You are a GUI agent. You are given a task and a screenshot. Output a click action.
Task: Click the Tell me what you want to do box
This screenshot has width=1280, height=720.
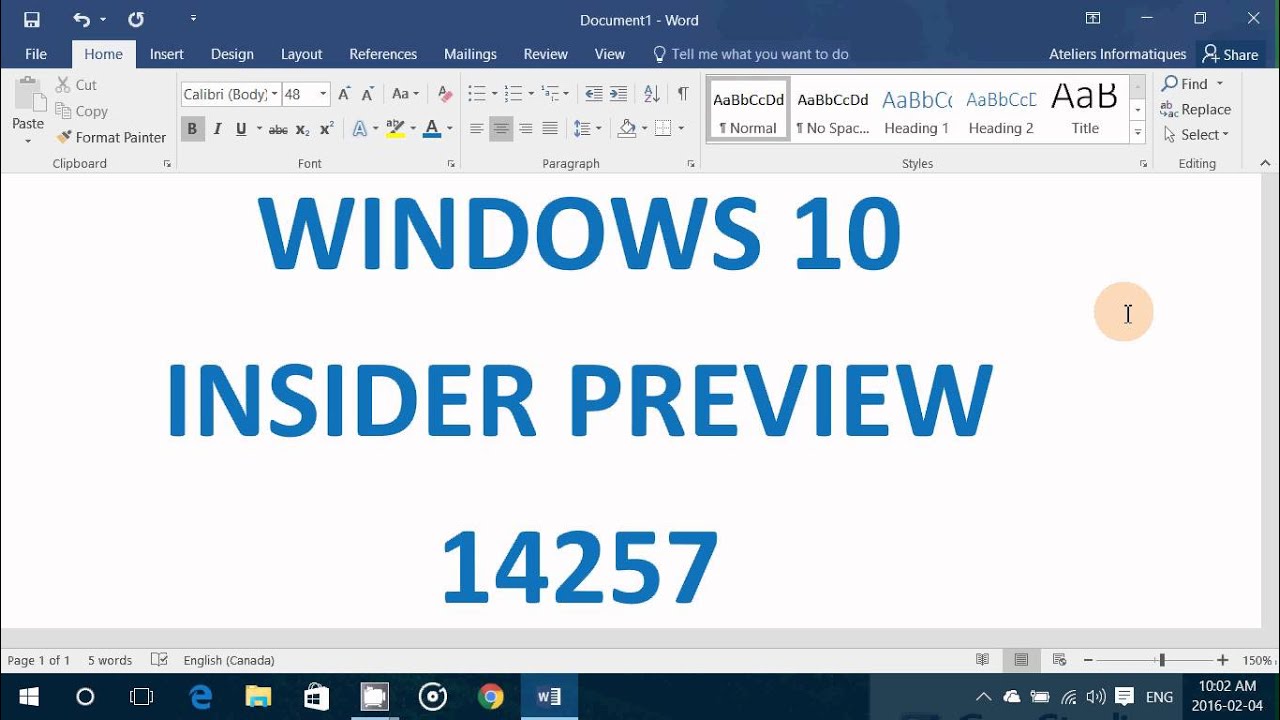click(x=750, y=54)
